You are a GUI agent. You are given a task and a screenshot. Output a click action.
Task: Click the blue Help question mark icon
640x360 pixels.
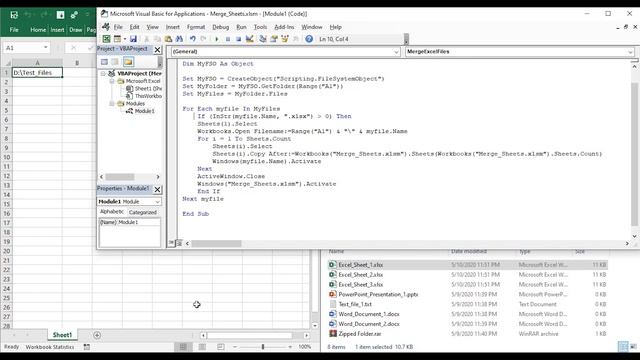(309, 39)
